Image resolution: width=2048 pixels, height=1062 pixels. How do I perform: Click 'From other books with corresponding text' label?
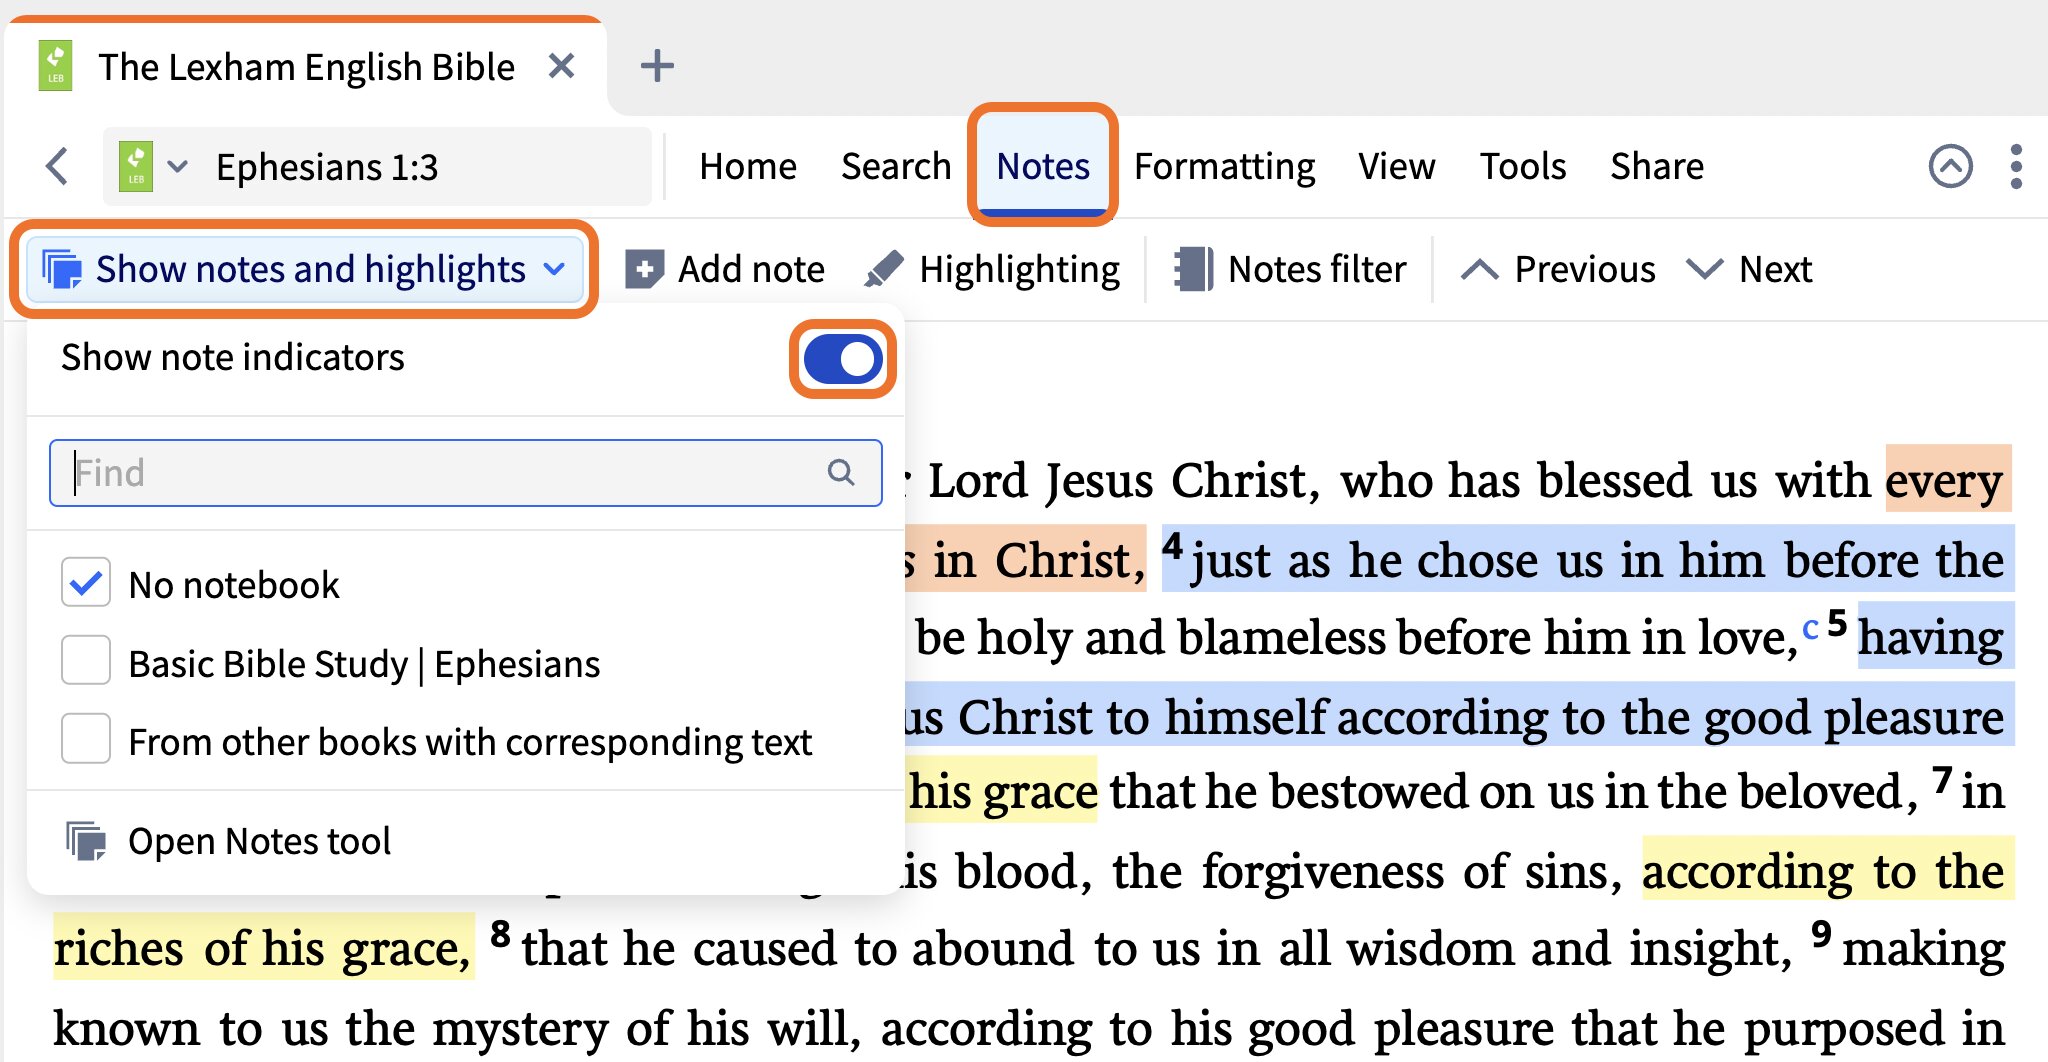pos(470,742)
